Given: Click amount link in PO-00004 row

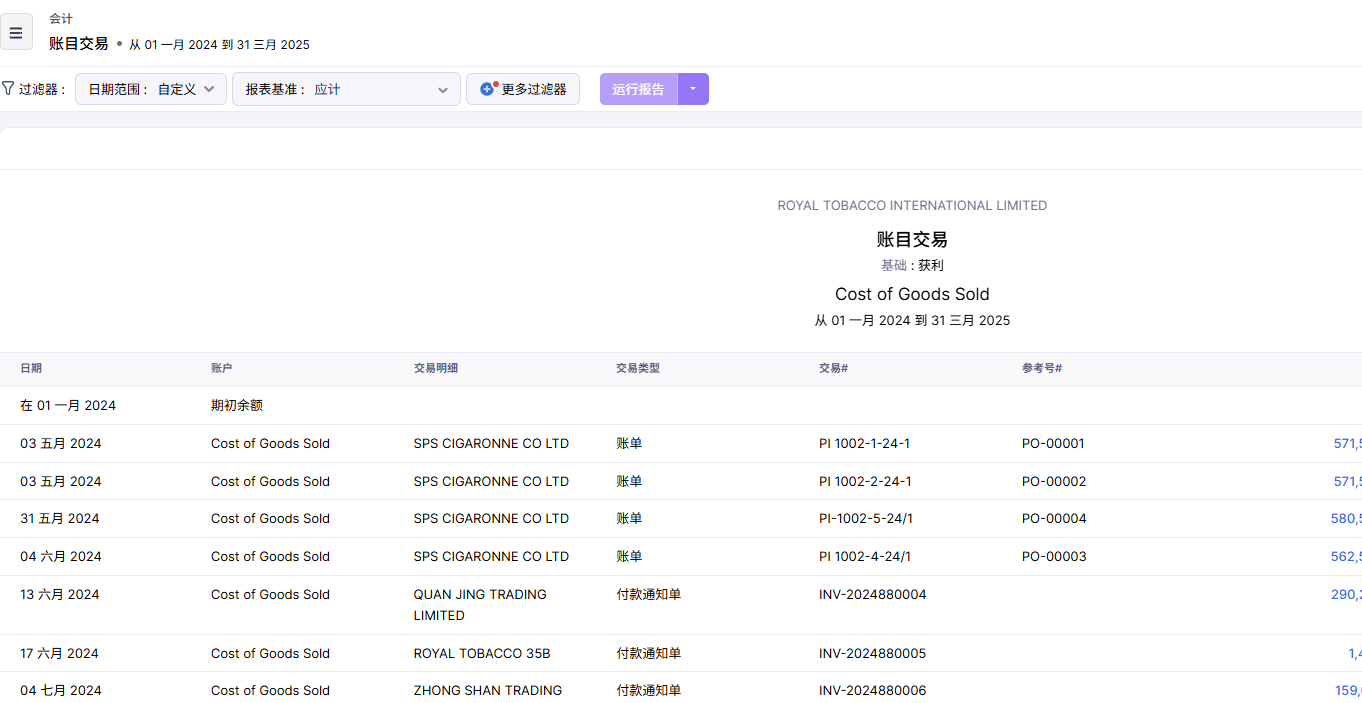Looking at the screenshot, I should coord(1346,518).
